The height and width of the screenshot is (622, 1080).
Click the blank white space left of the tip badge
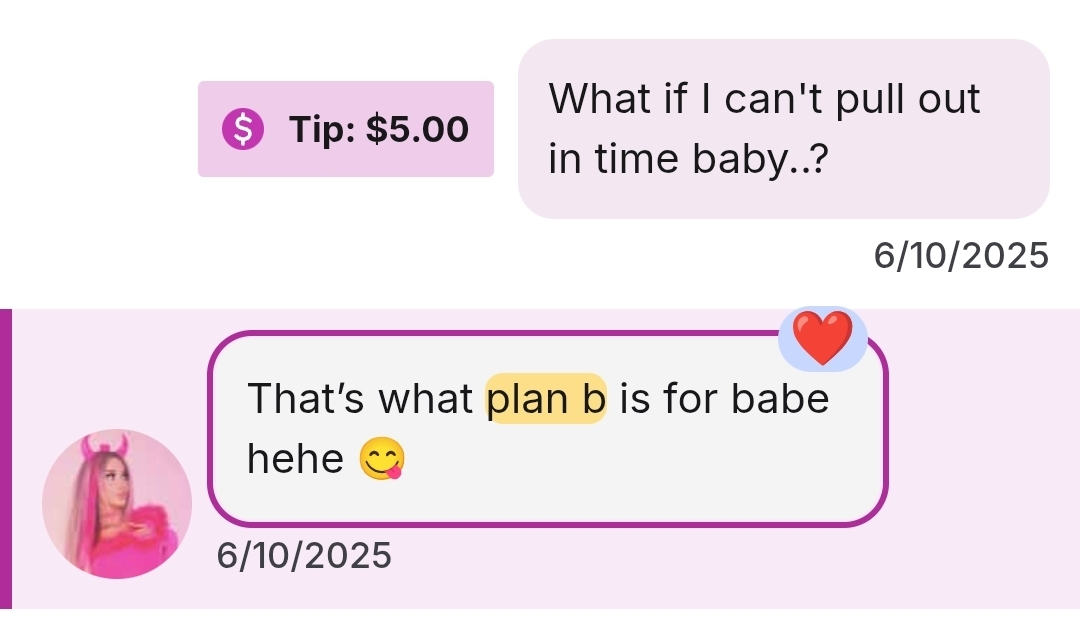click(100, 129)
